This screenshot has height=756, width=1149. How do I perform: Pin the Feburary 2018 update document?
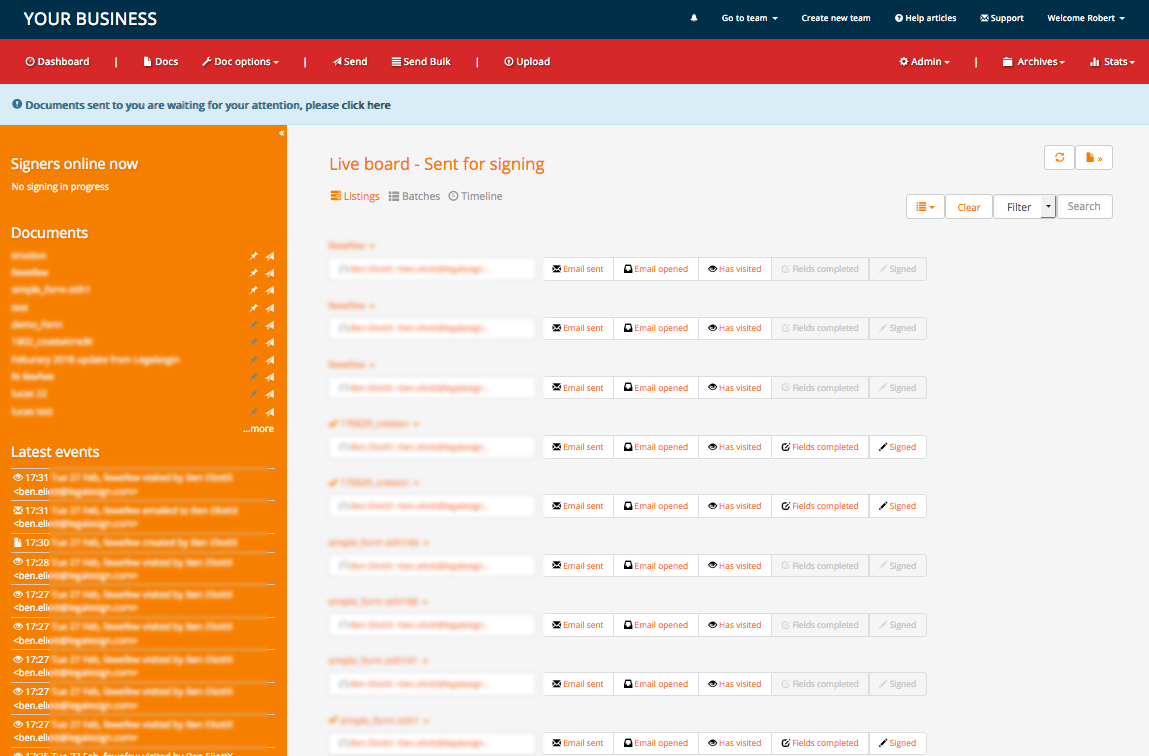tap(254, 360)
